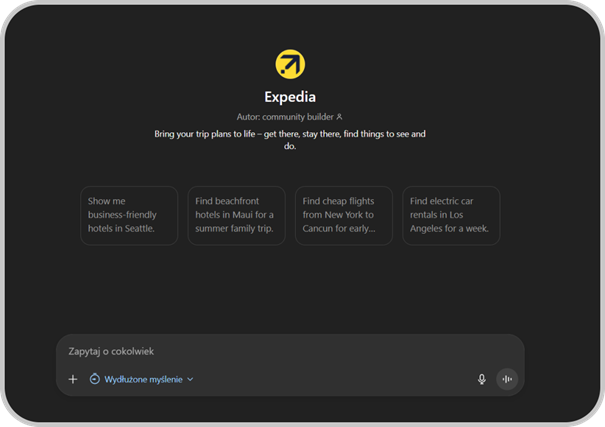Image resolution: width=605 pixels, height=427 pixels.
Task: Select the electric car rentals Los Angeles prompt
Action: tap(451, 215)
